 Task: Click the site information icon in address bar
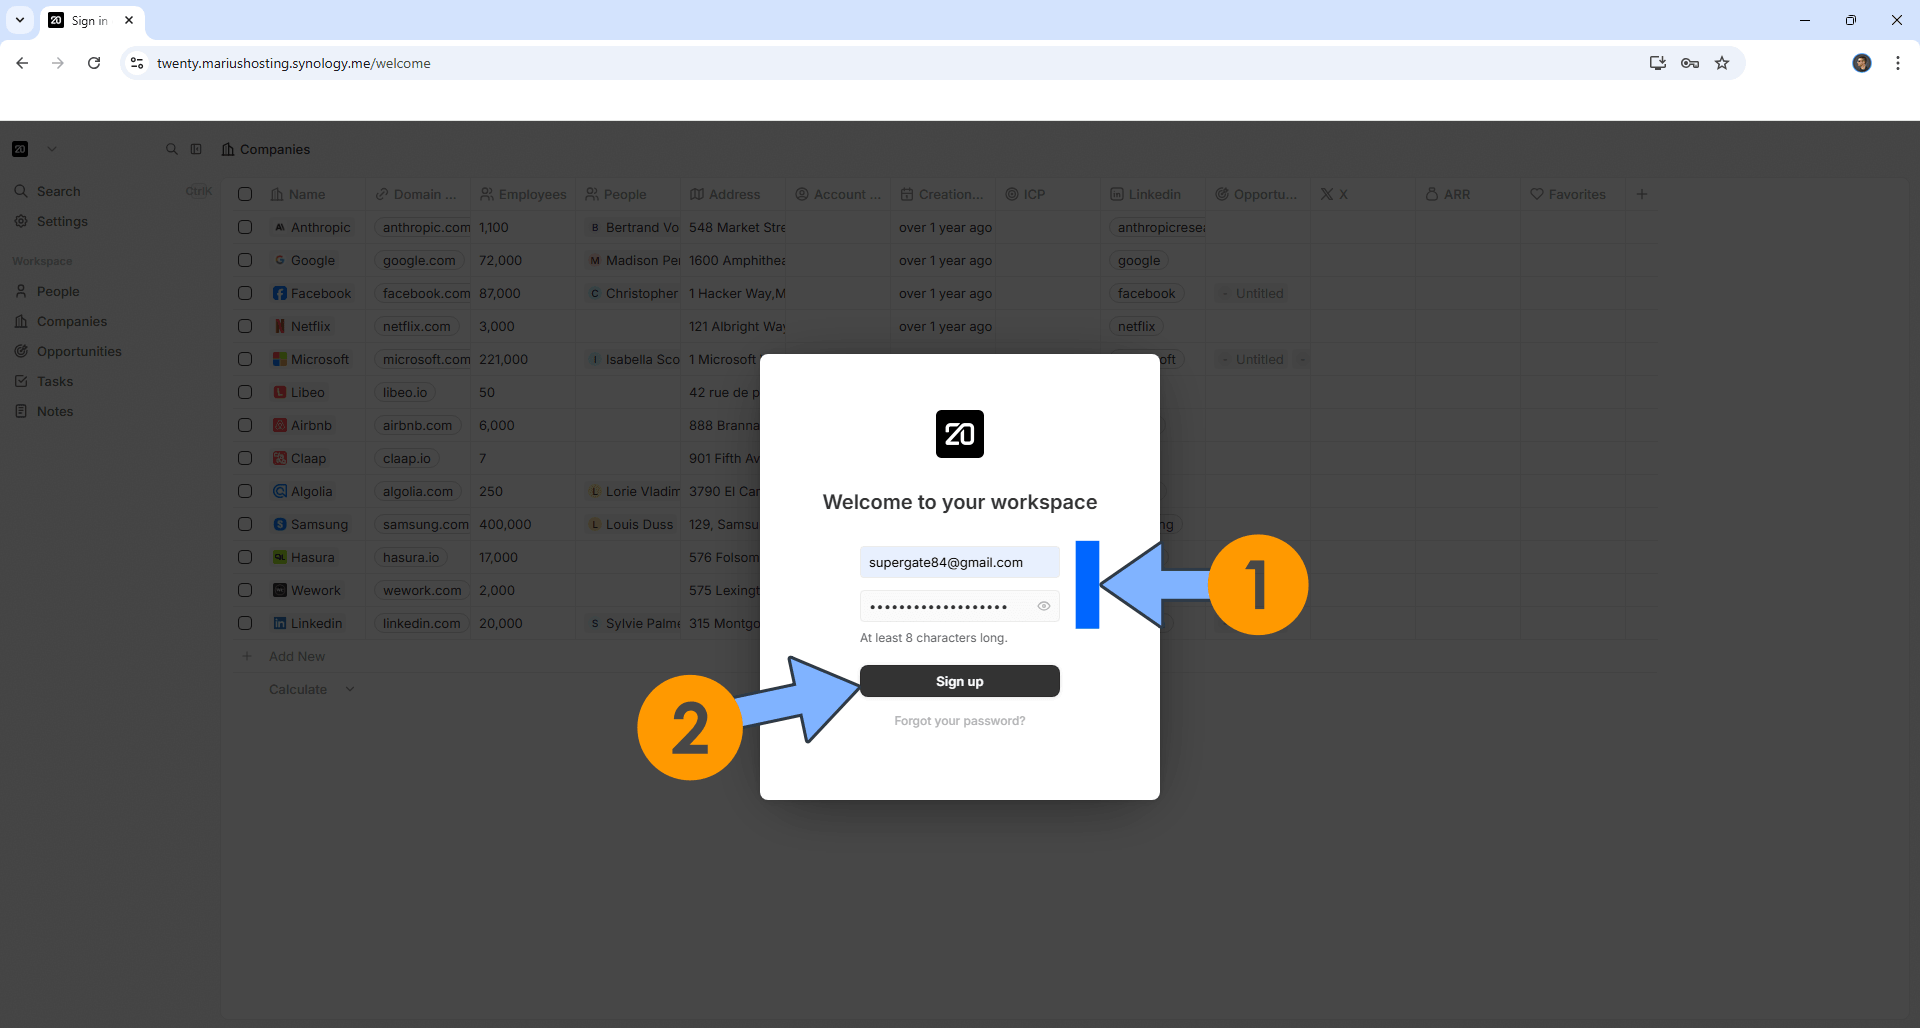(137, 63)
